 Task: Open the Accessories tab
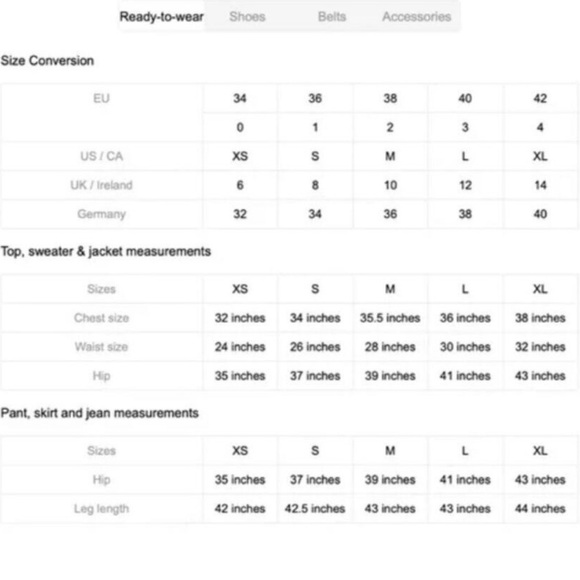pyautogui.click(x=417, y=17)
